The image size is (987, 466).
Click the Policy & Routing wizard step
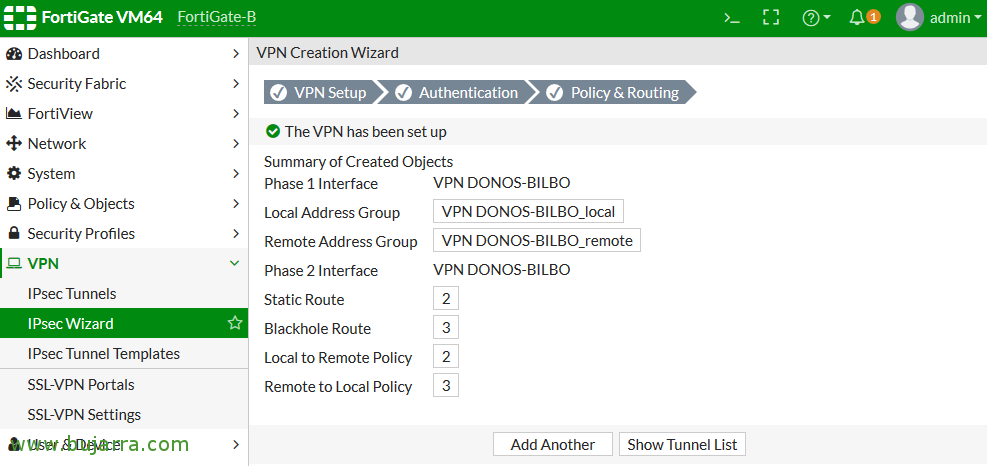(614, 93)
